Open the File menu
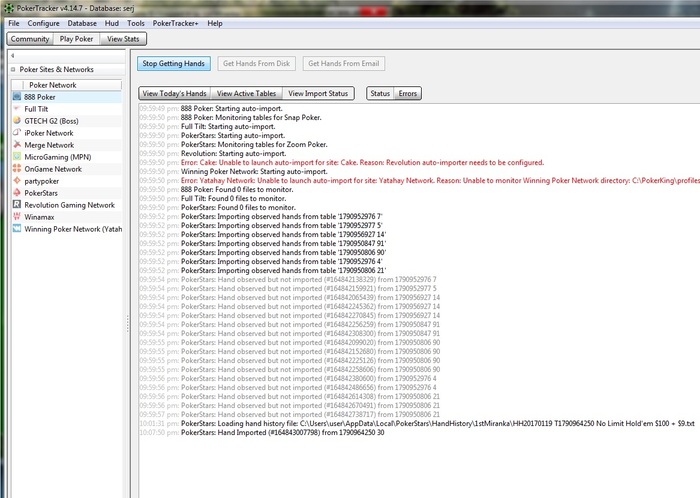Image resolution: width=700 pixels, height=498 pixels. (14, 23)
